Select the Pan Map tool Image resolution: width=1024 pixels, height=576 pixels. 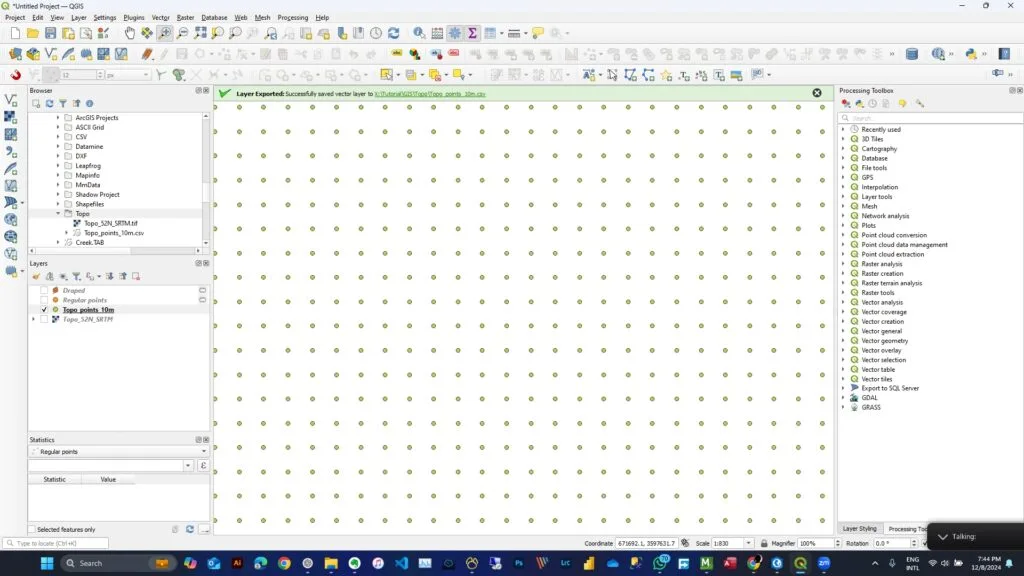click(129, 33)
